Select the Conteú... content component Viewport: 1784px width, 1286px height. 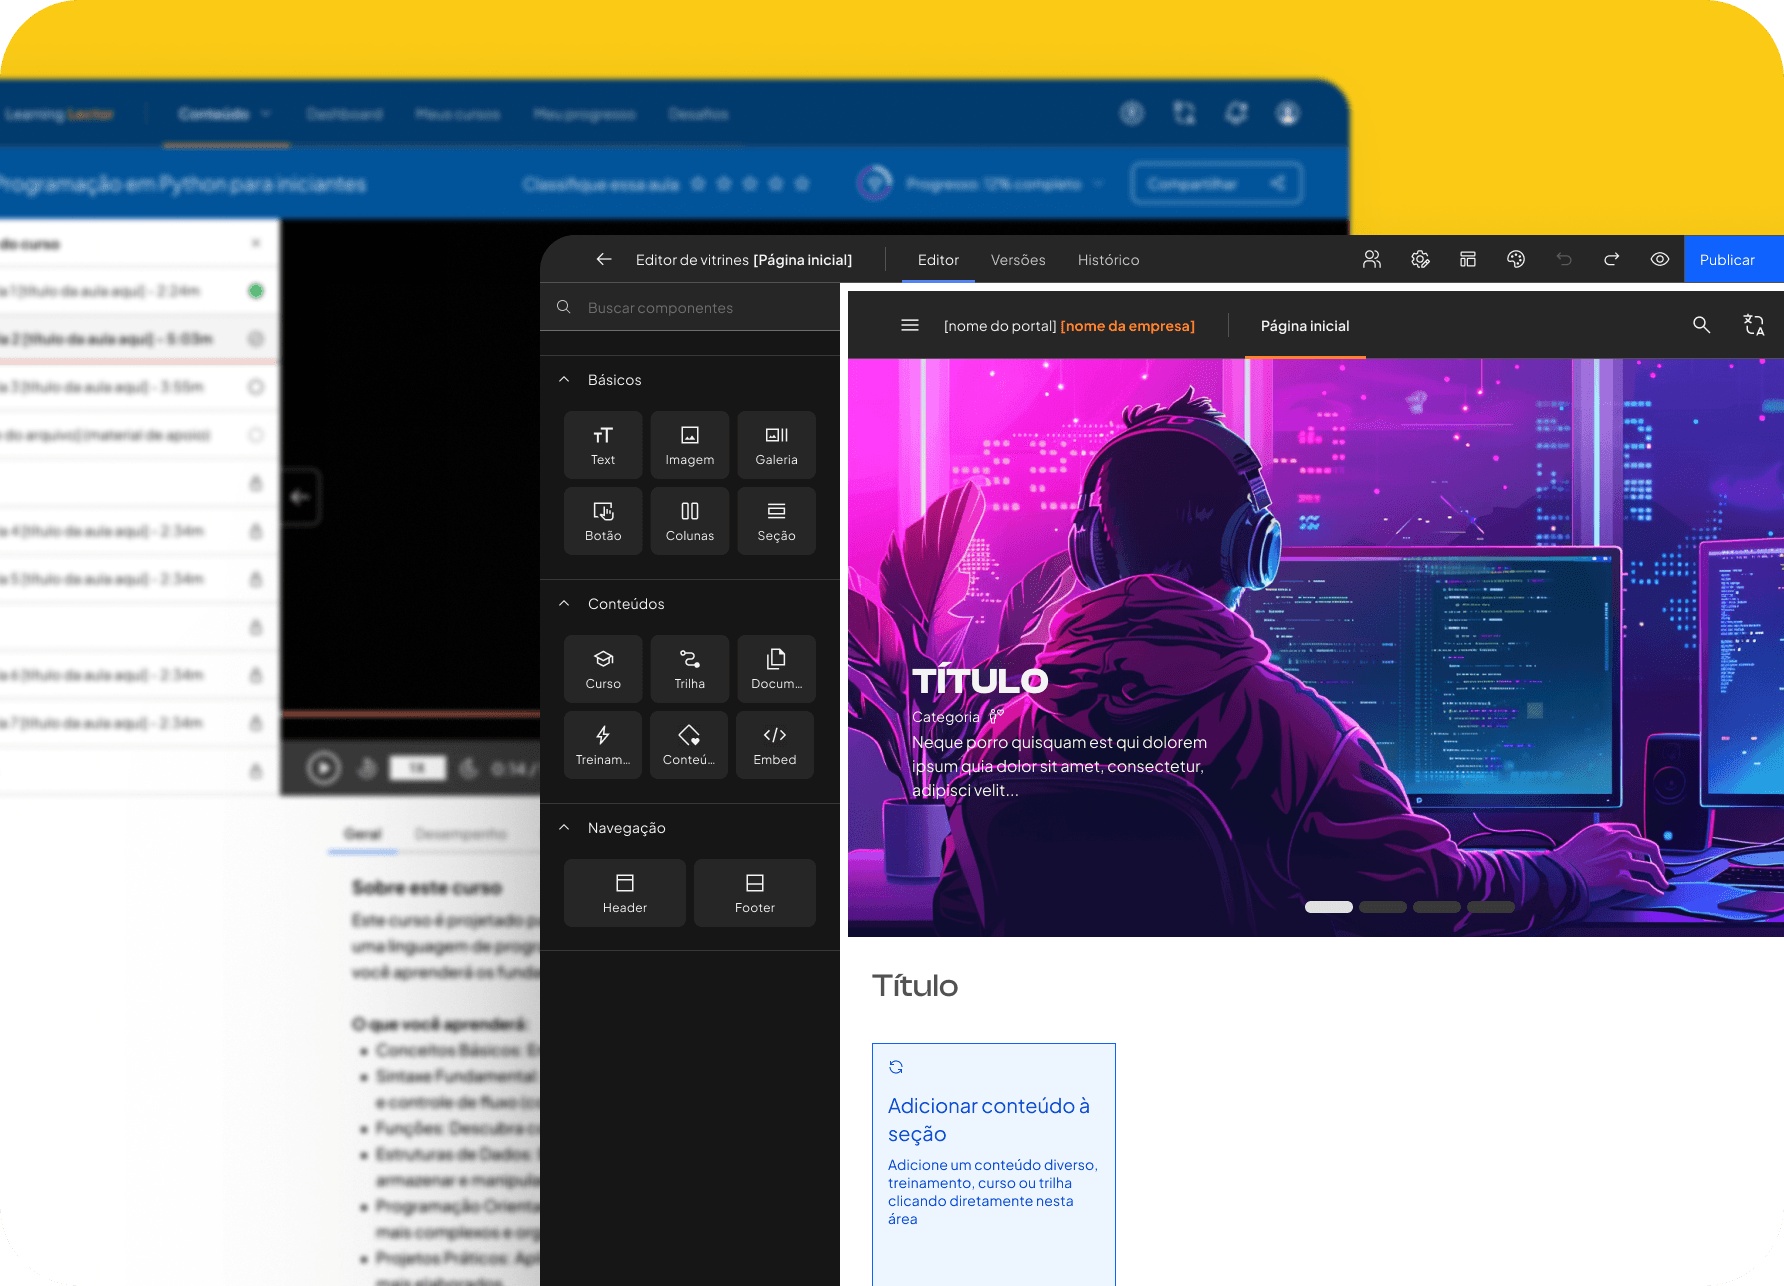(689, 745)
